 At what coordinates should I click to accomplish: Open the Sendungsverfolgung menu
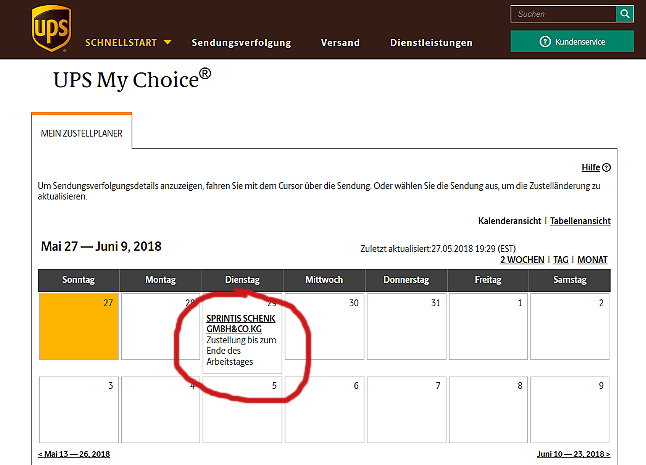[x=241, y=43]
